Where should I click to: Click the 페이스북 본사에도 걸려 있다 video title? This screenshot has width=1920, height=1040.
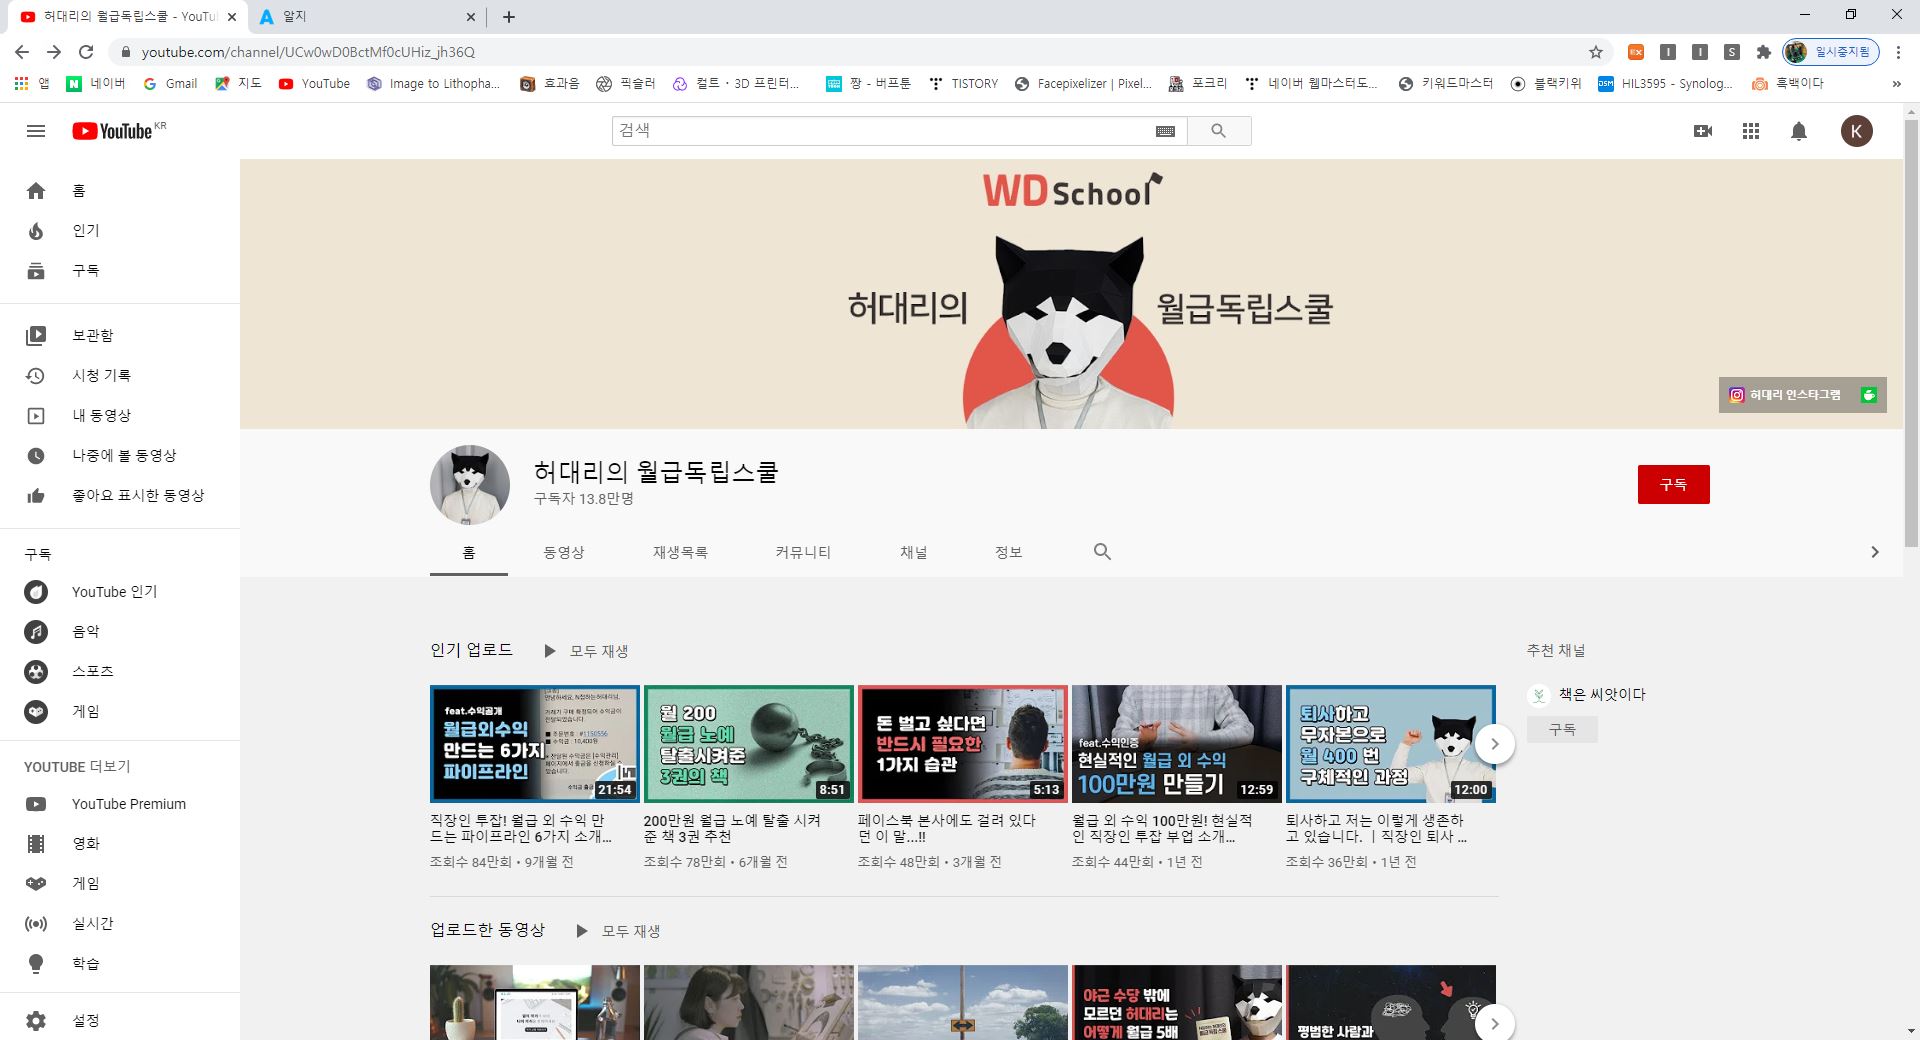coord(947,828)
